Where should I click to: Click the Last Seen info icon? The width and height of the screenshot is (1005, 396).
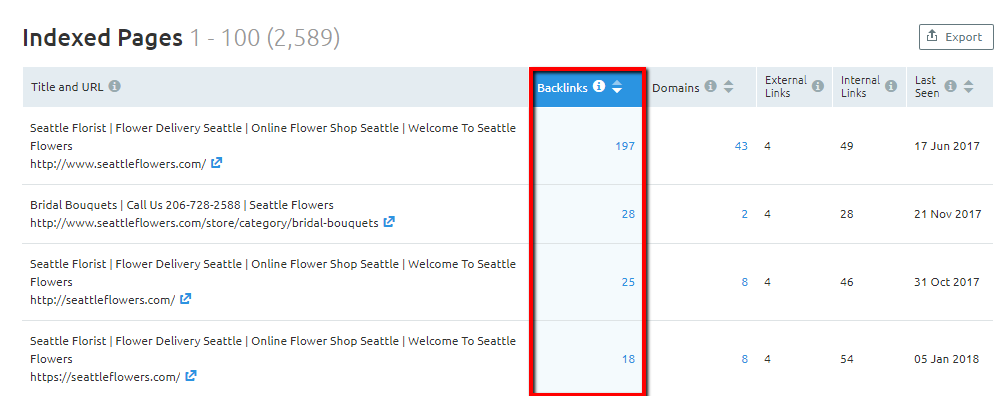click(x=951, y=87)
